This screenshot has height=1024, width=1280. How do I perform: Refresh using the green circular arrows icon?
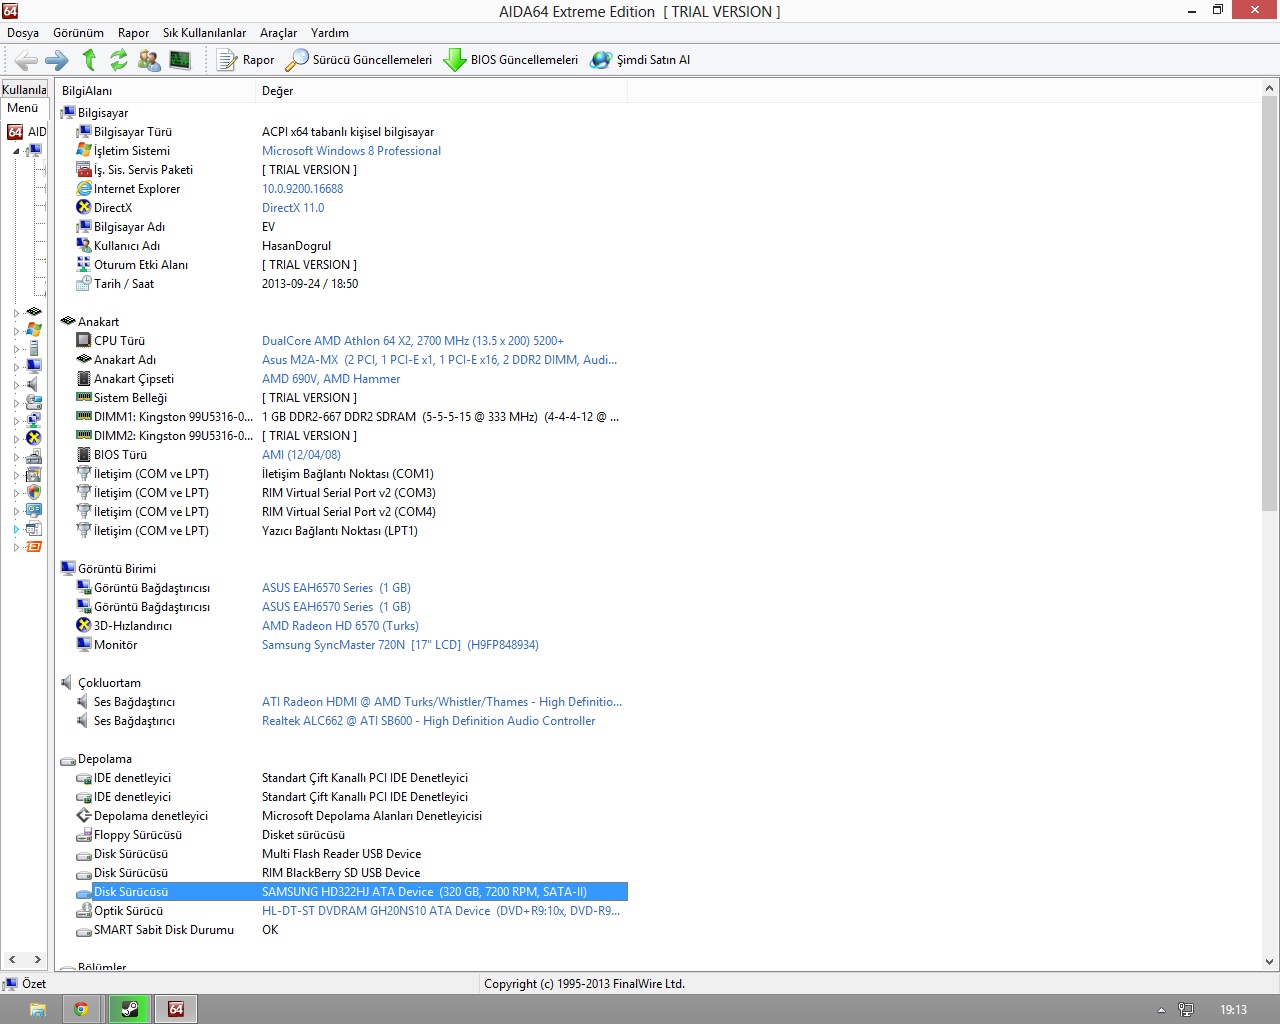tap(119, 60)
